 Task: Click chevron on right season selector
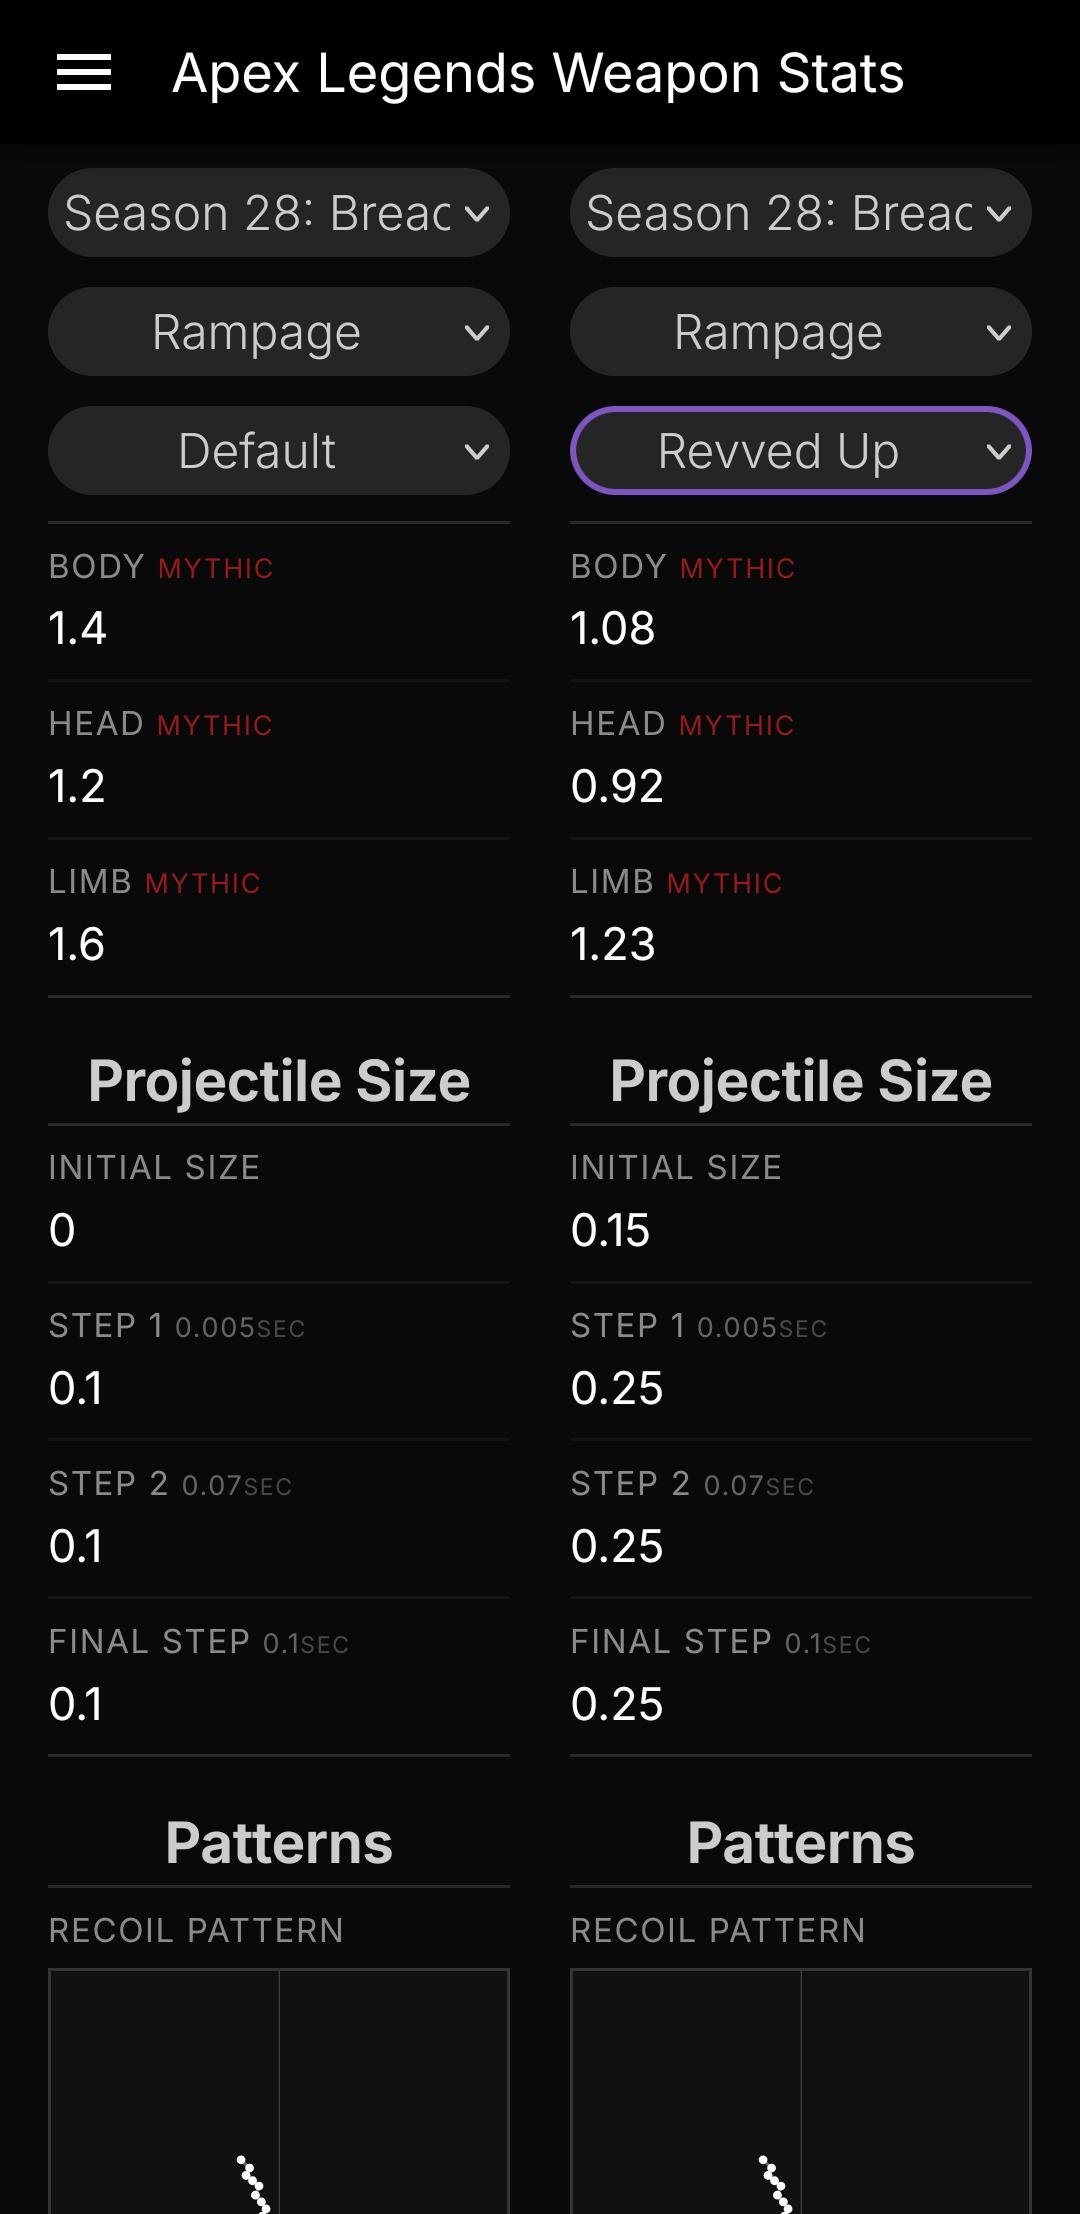[x=999, y=214]
